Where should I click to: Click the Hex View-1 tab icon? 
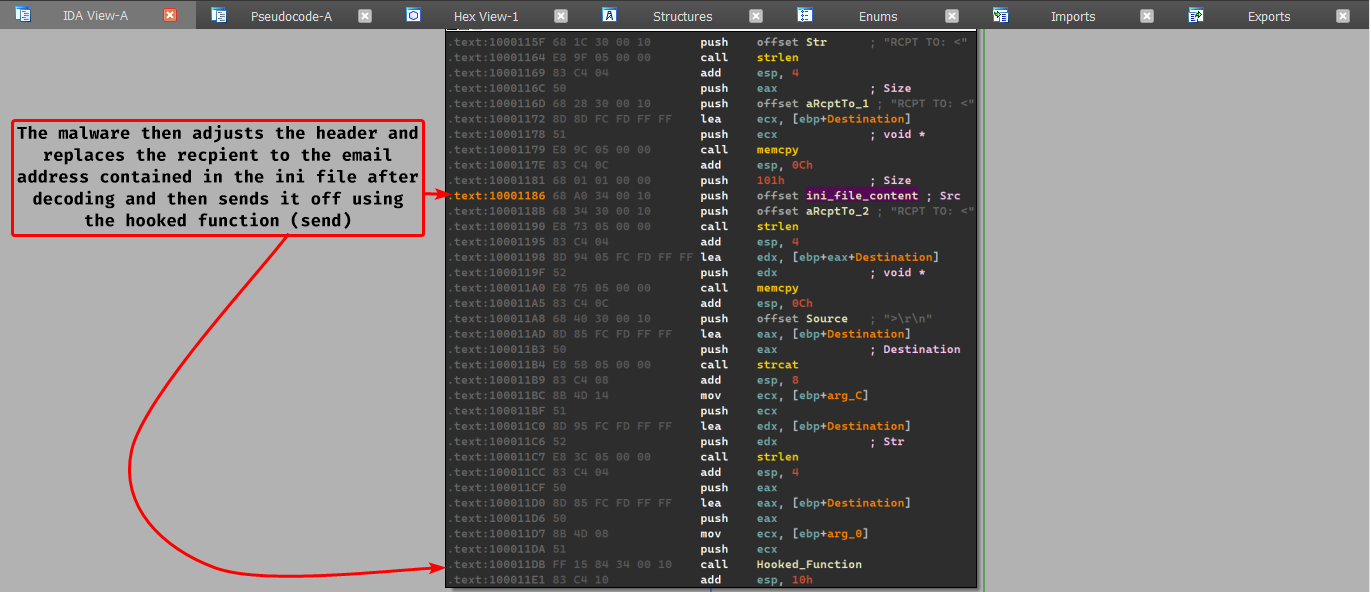(414, 15)
